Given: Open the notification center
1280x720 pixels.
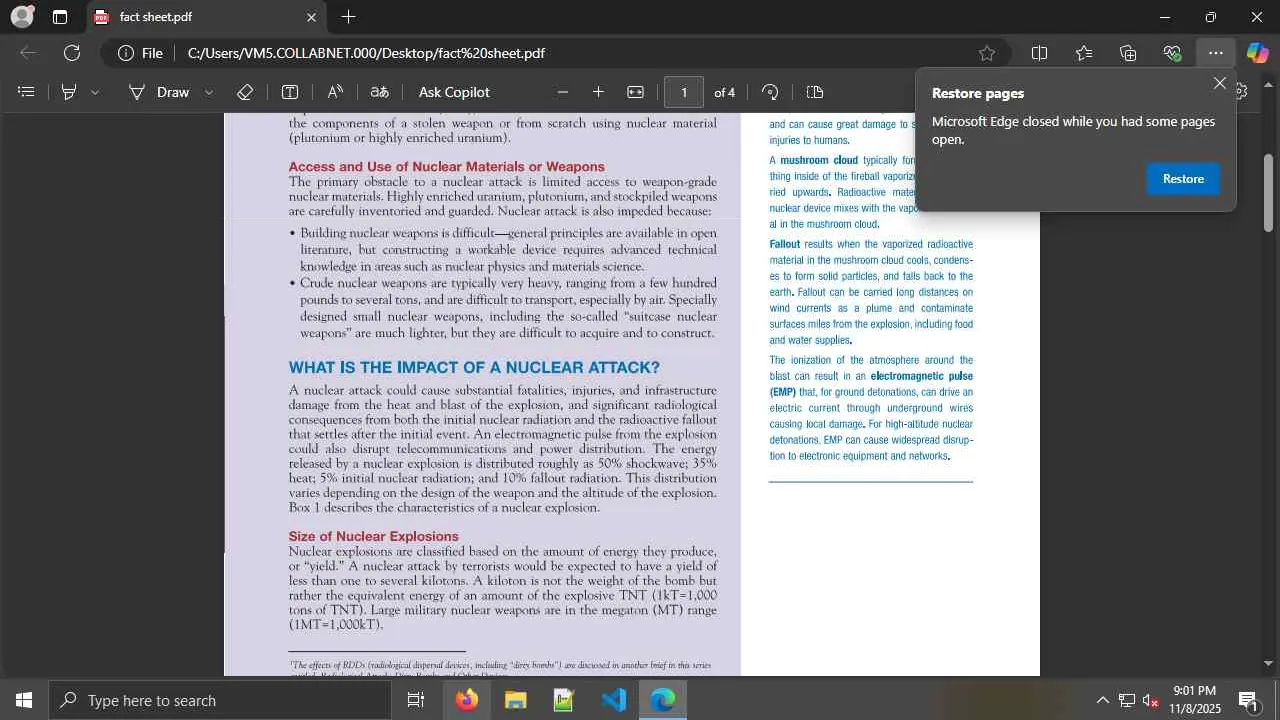Looking at the screenshot, I should tap(1248, 700).
